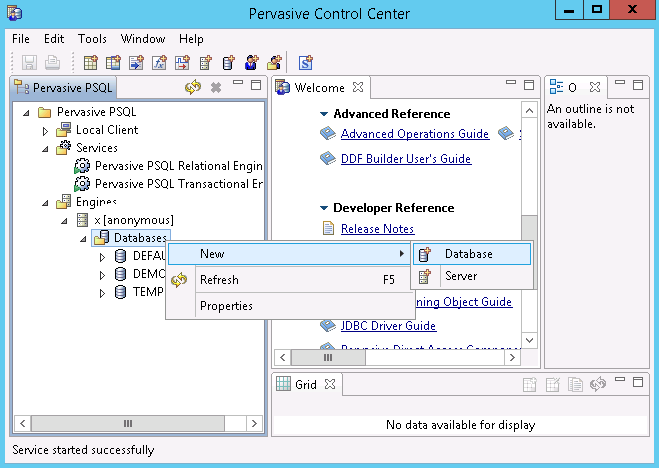
Task: Open the Advanced Operations Guide link
Action: 414,134
